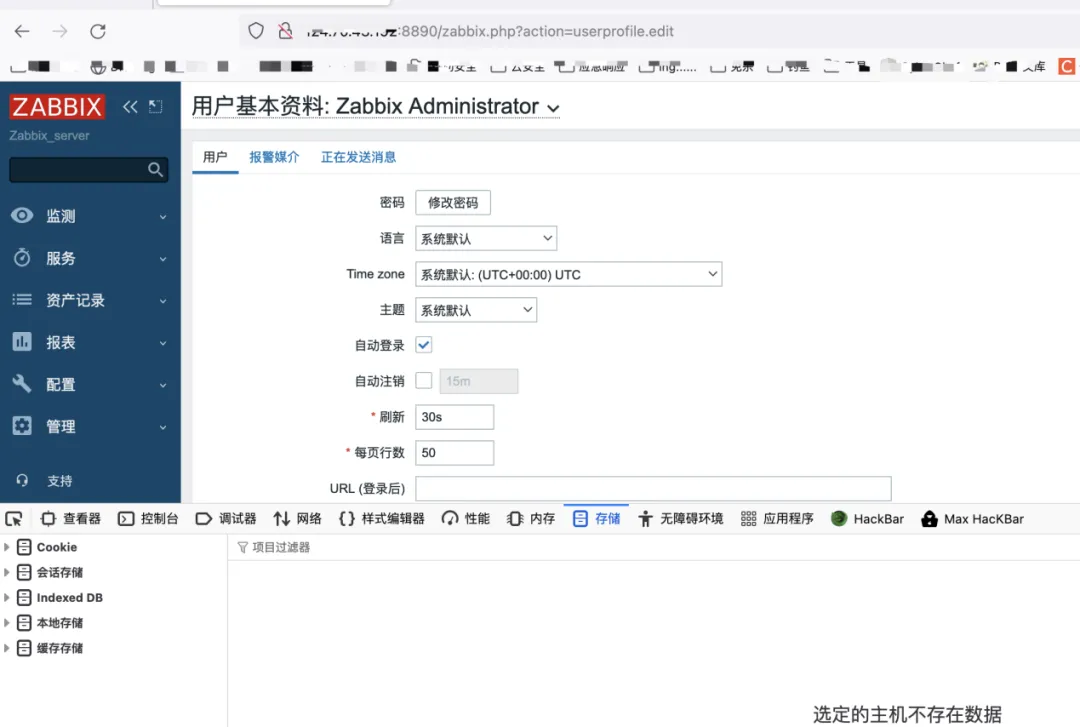Expand the Cookie storage tree item
This screenshot has width=1080, height=727.
coord(7,547)
